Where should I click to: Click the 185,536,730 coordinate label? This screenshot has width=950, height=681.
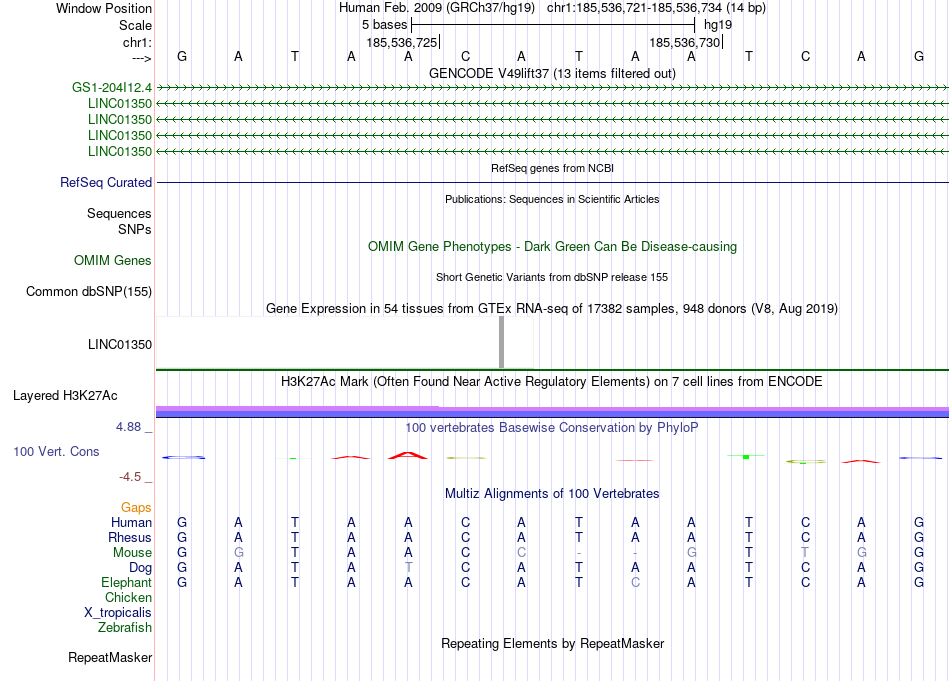(x=685, y=42)
